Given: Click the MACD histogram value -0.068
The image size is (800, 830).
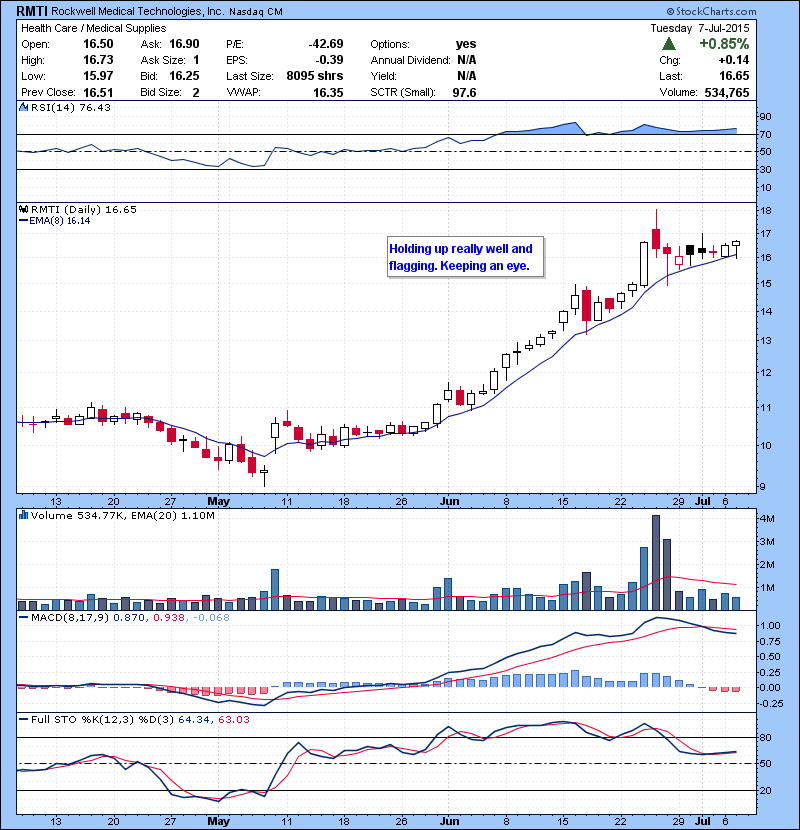Looking at the screenshot, I should (x=212, y=618).
